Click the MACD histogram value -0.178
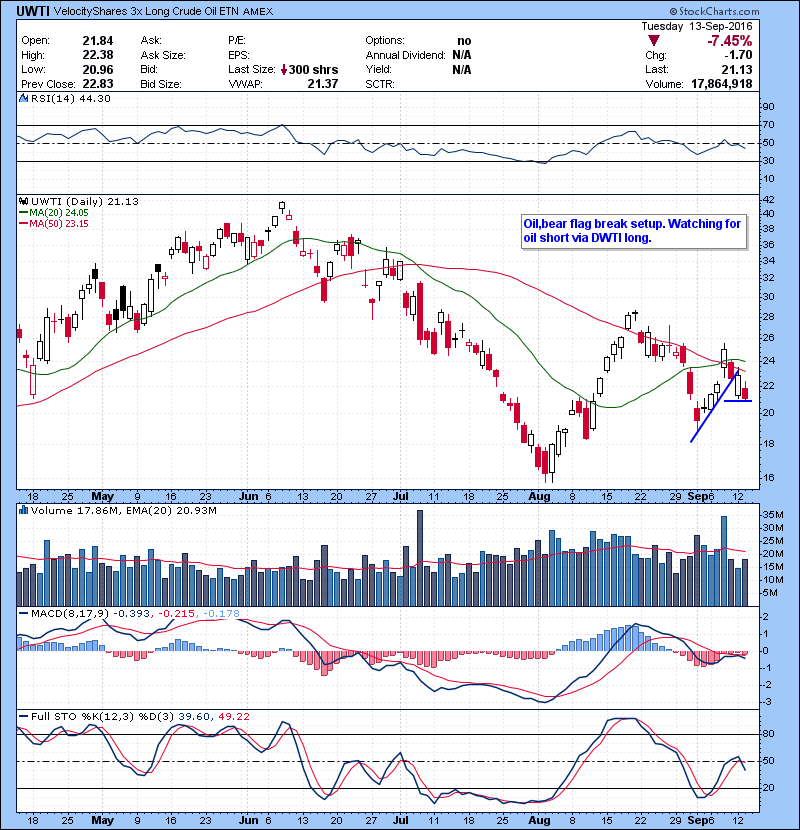800x830 pixels. [x=221, y=614]
